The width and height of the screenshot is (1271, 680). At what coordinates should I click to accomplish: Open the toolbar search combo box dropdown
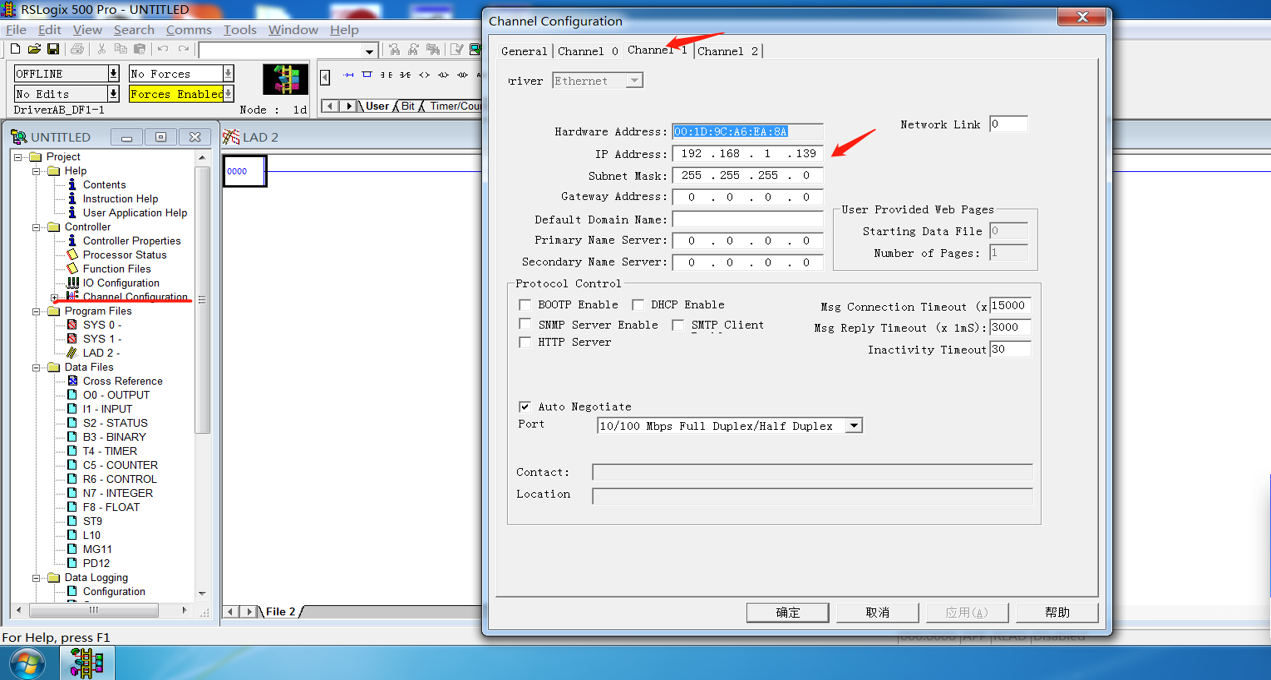369,51
